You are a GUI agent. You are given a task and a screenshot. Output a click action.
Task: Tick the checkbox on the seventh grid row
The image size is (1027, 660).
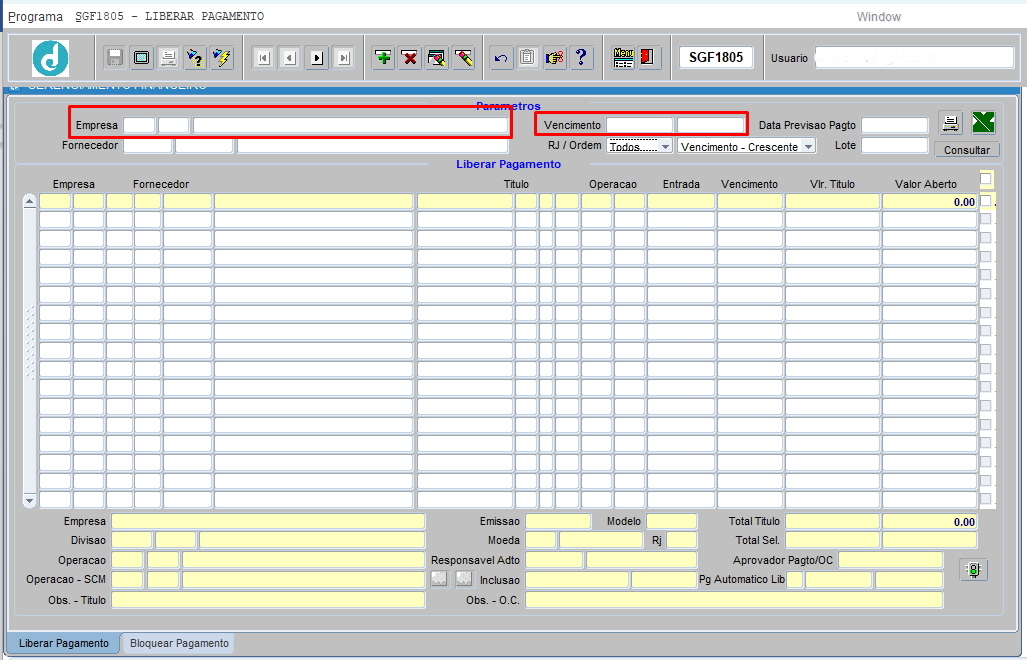click(985, 312)
